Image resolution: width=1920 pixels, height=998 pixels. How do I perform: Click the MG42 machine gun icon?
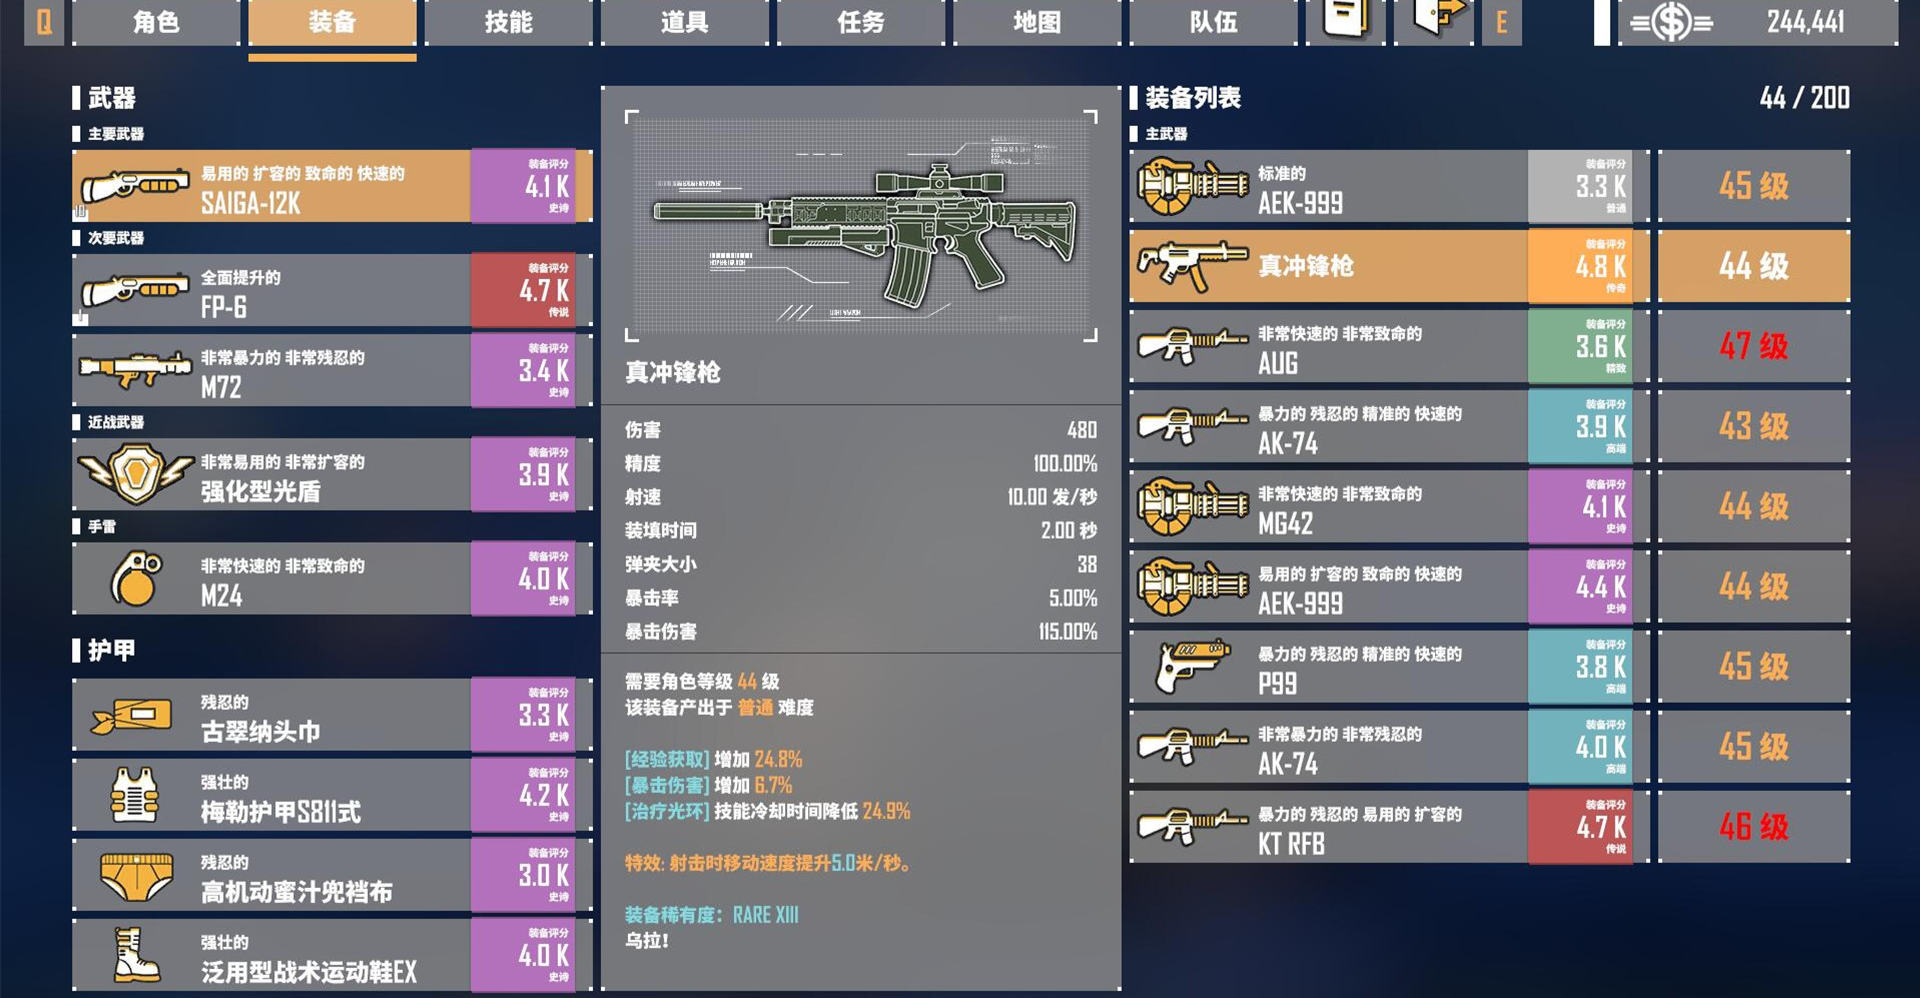pos(1192,506)
